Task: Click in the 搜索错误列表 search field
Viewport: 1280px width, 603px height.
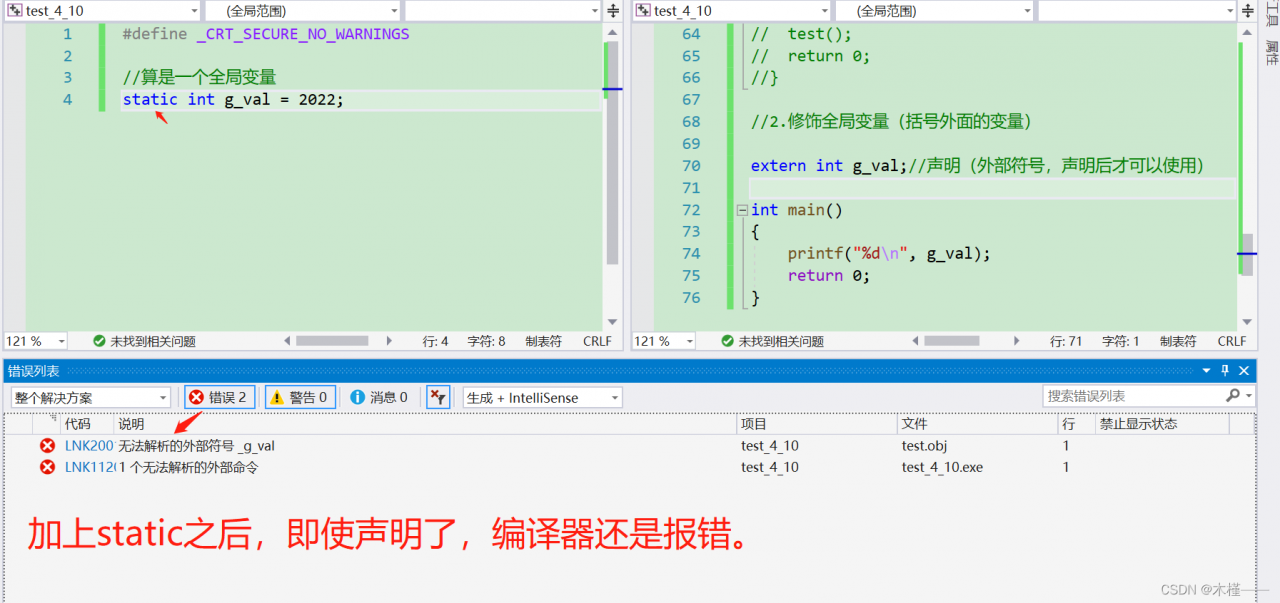Action: pos(1133,396)
